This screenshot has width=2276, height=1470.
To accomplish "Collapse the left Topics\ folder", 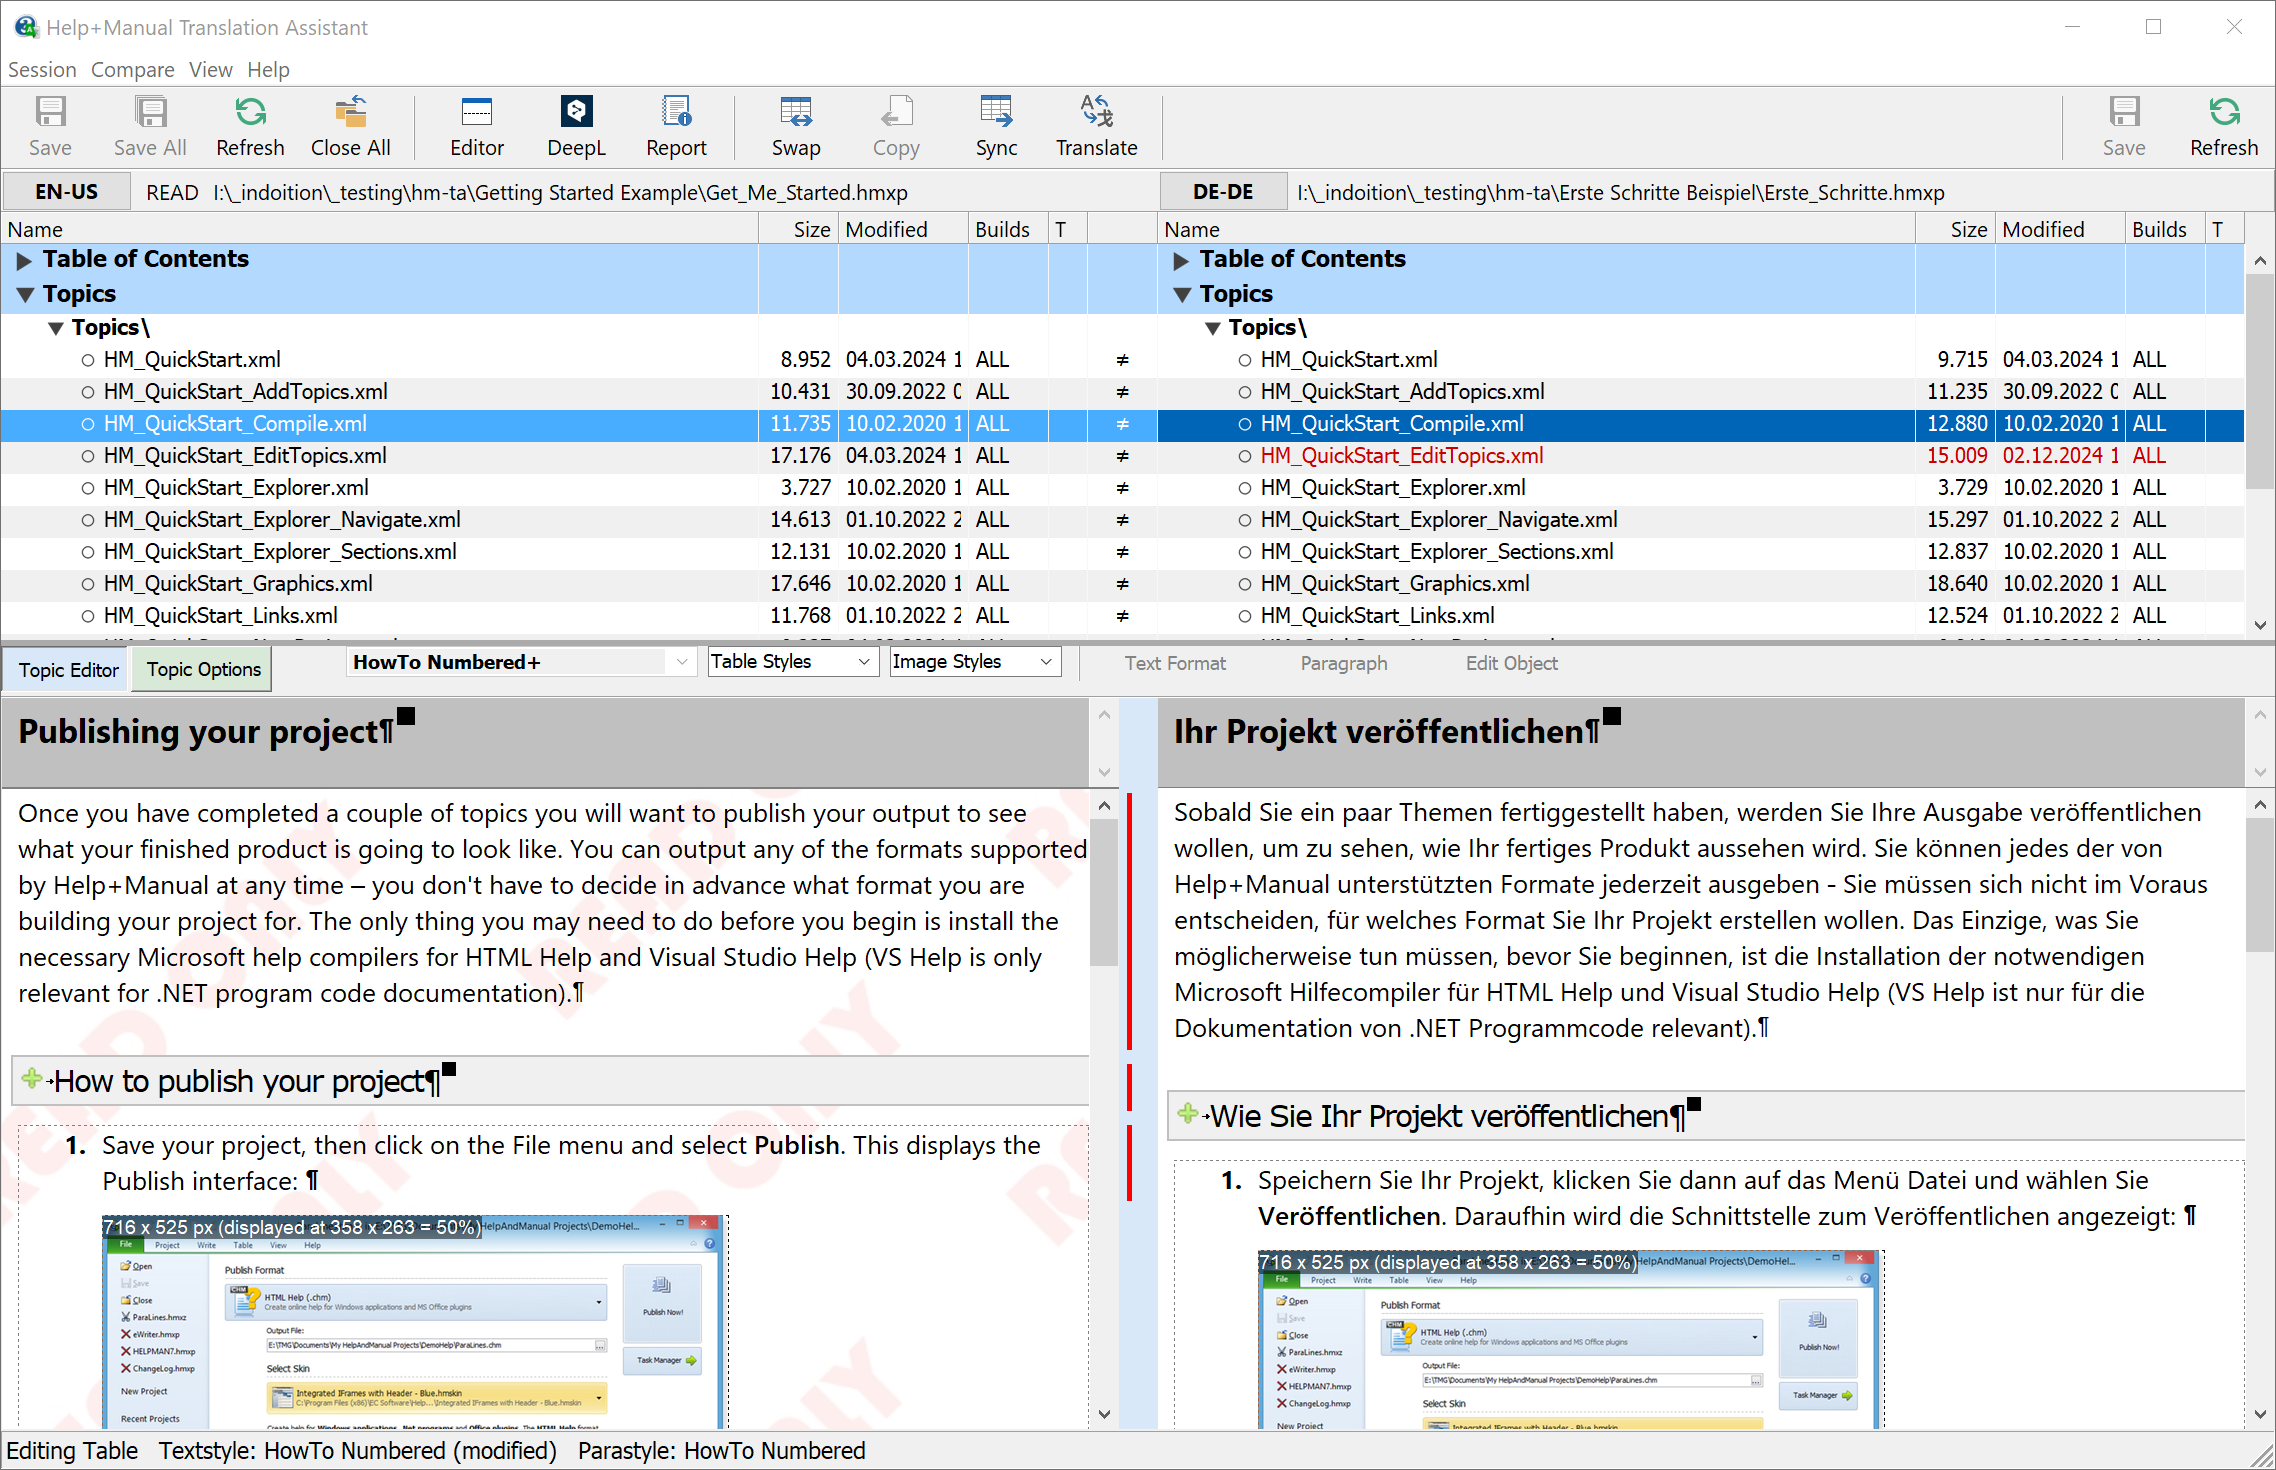I will click(56, 328).
